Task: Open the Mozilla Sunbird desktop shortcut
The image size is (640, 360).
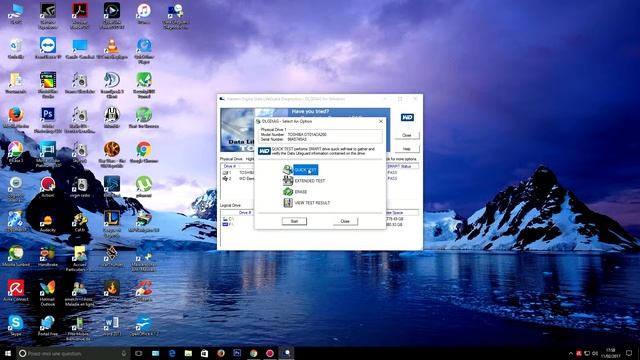Action: pyautogui.click(x=16, y=256)
